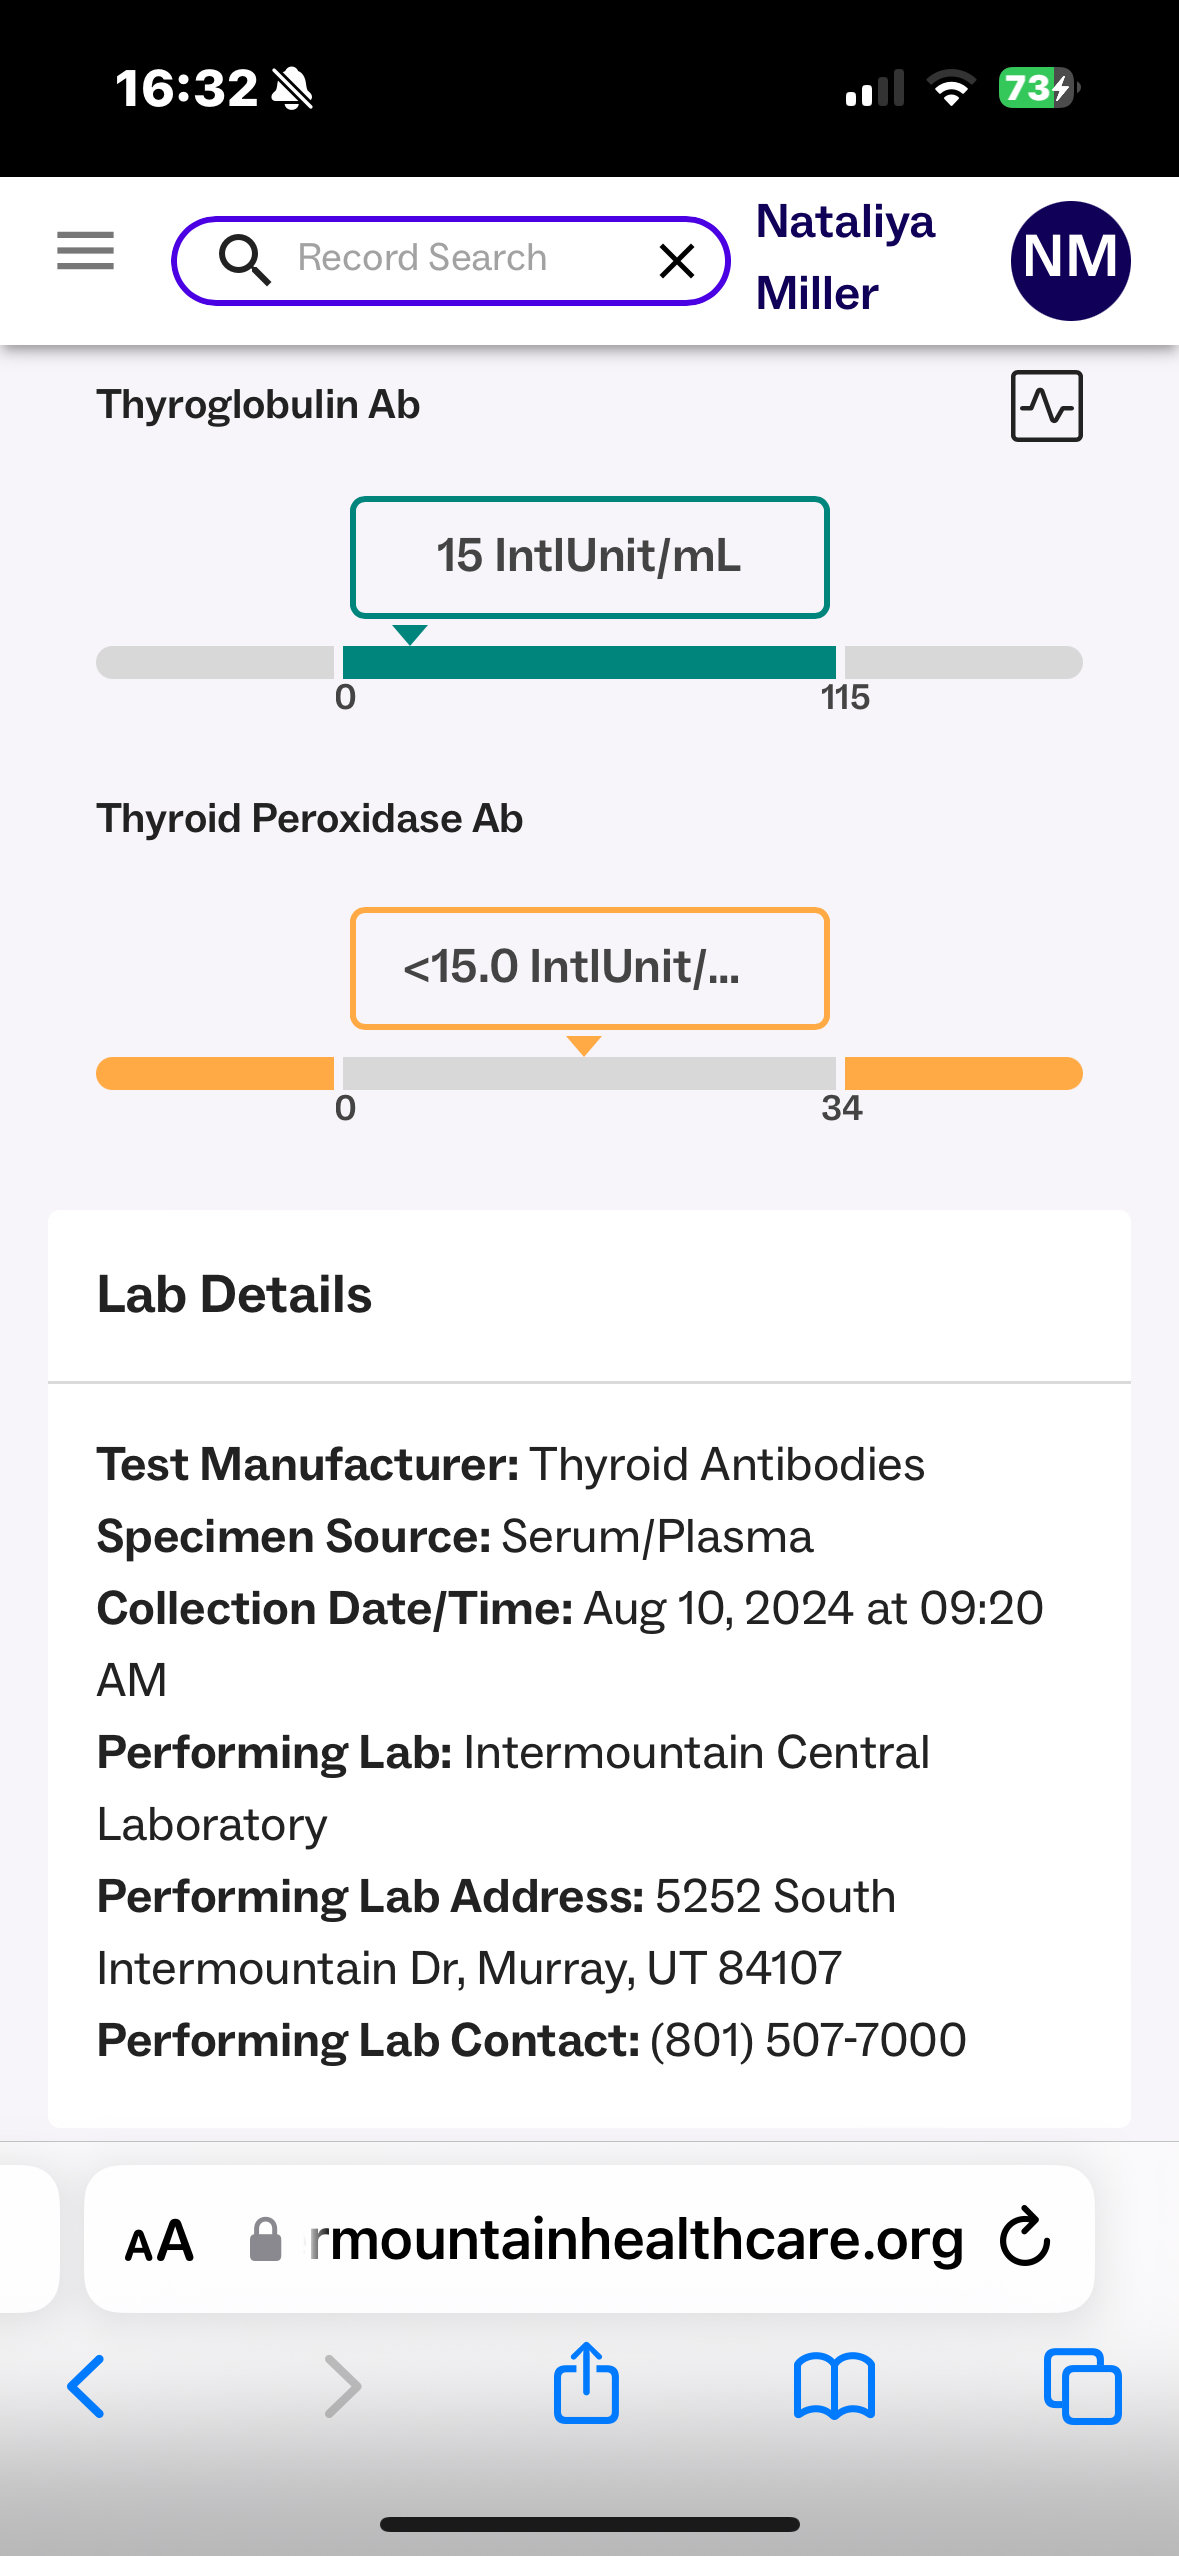
Task: Tap the Thyroid Peroxidase Ab range bar
Action: point(589,1073)
